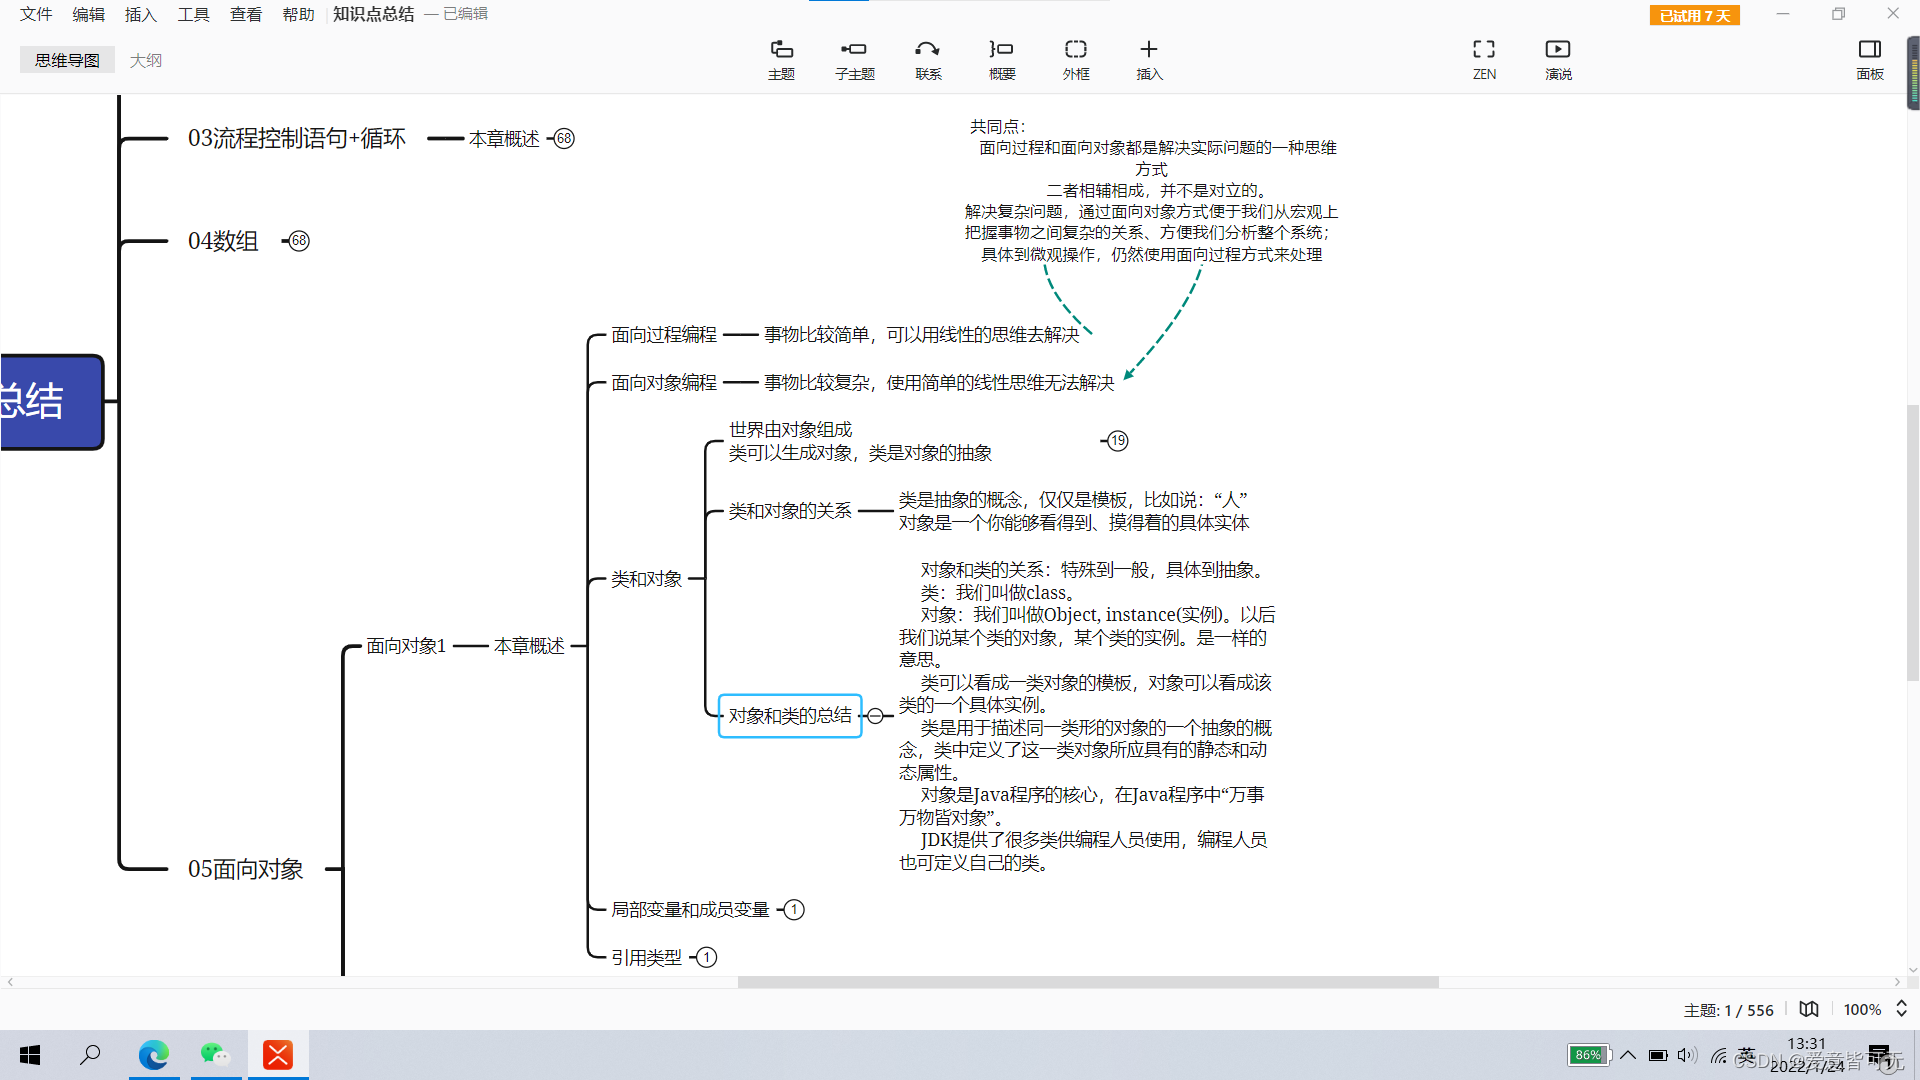This screenshot has width=1920, height=1080.
Task: Expand 68 collapsed children of 本章概述
Action: point(564,138)
